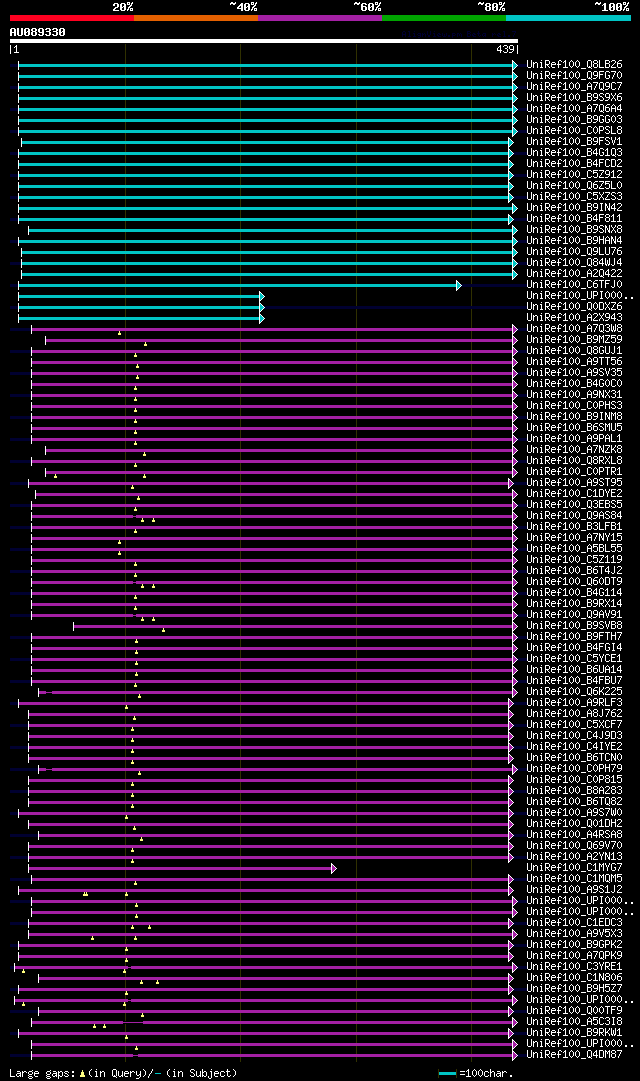Click the orange ~40% legend segment
The height and width of the screenshot is (1081, 640).
196,18
